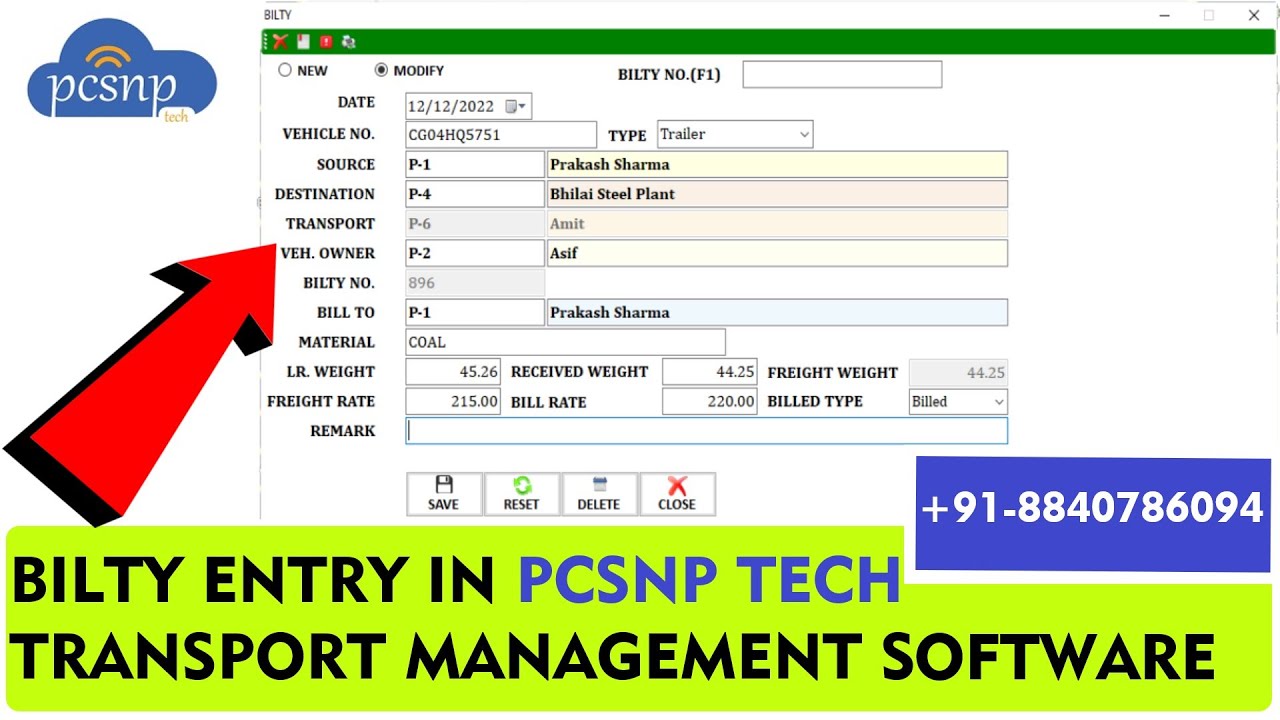Click the RESET button
Viewport: 1280px width, 720px height.
click(x=522, y=494)
